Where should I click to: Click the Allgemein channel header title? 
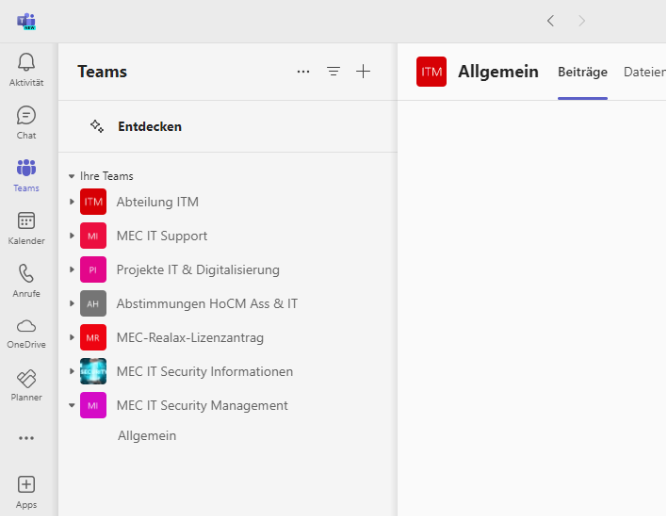[x=498, y=71]
